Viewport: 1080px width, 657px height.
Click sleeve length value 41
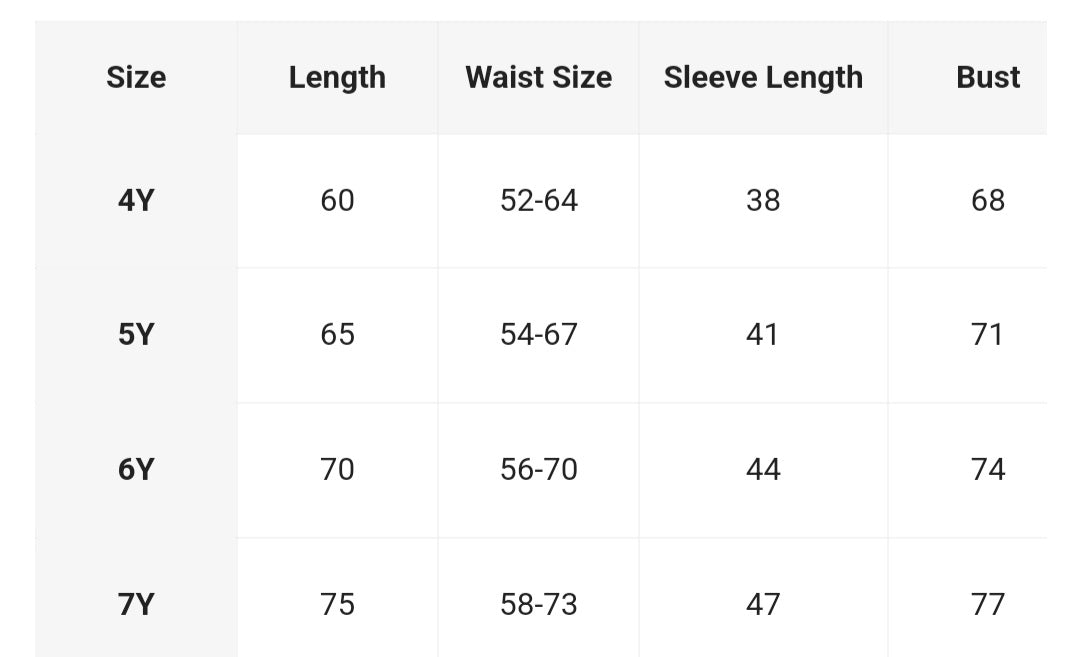tap(763, 334)
